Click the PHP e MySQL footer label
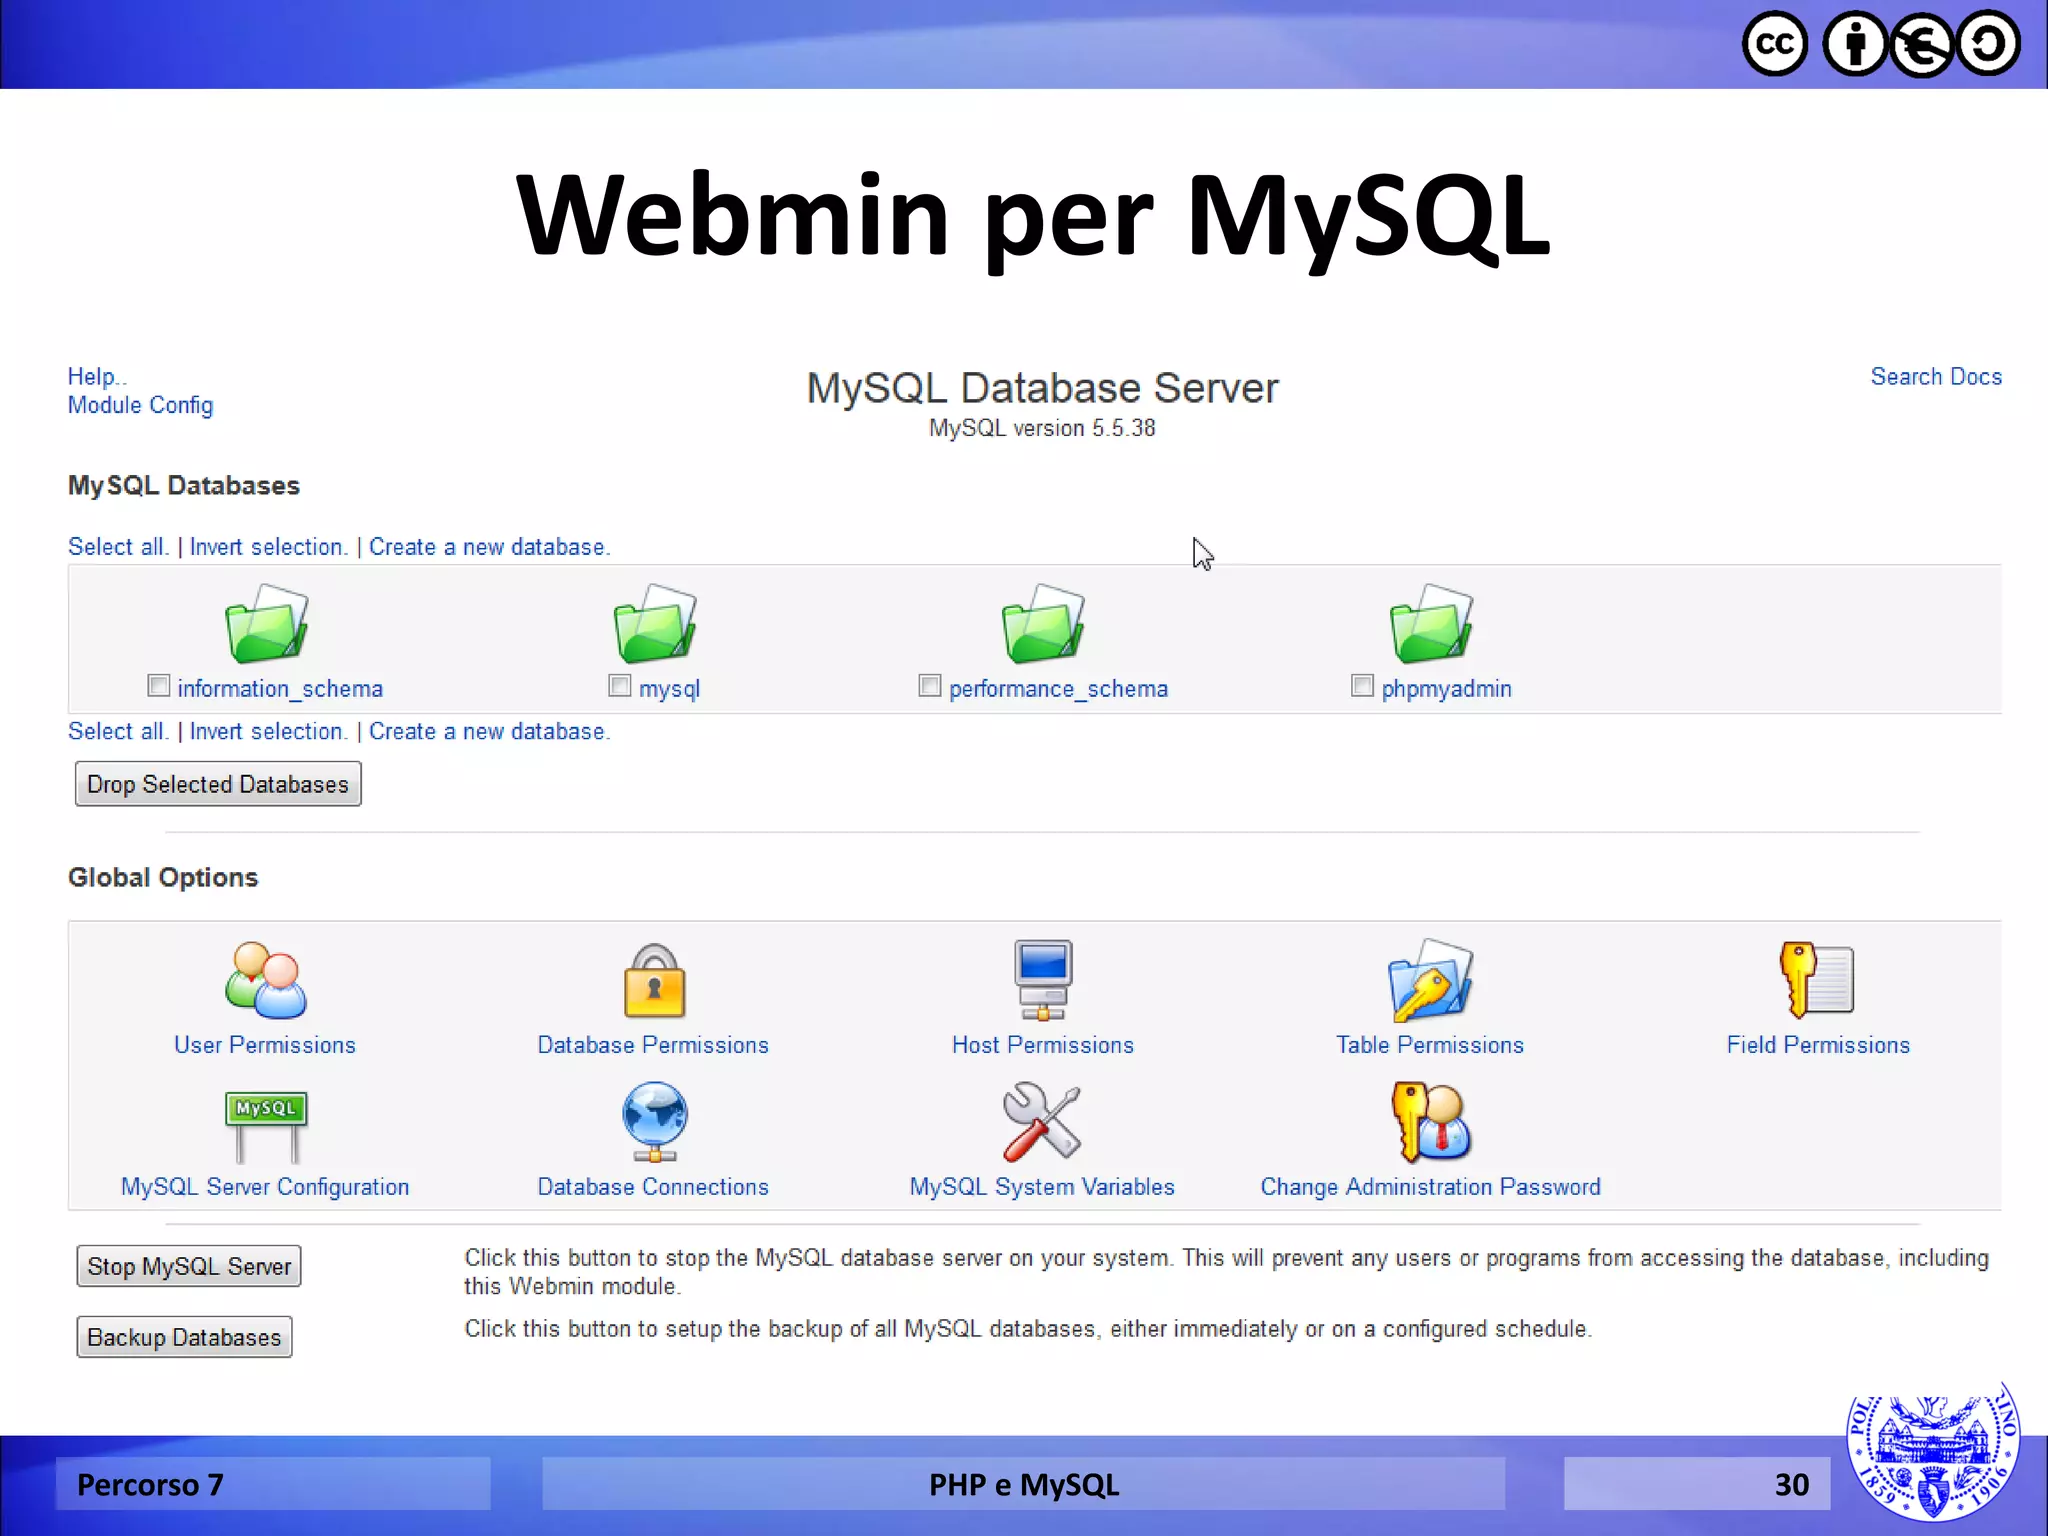 click(x=1024, y=1485)
